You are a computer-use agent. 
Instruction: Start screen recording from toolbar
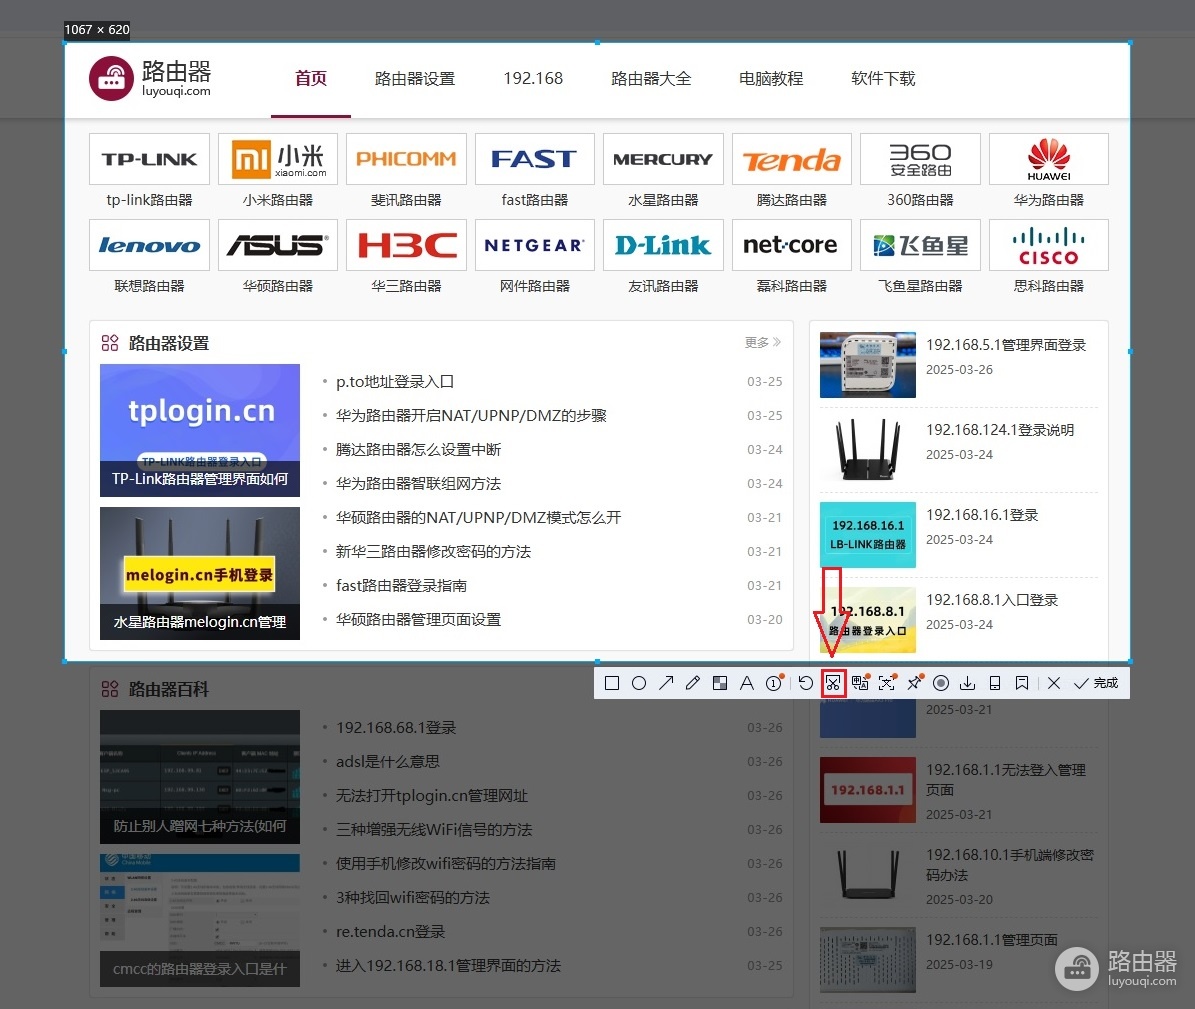[x=941, y=683]
